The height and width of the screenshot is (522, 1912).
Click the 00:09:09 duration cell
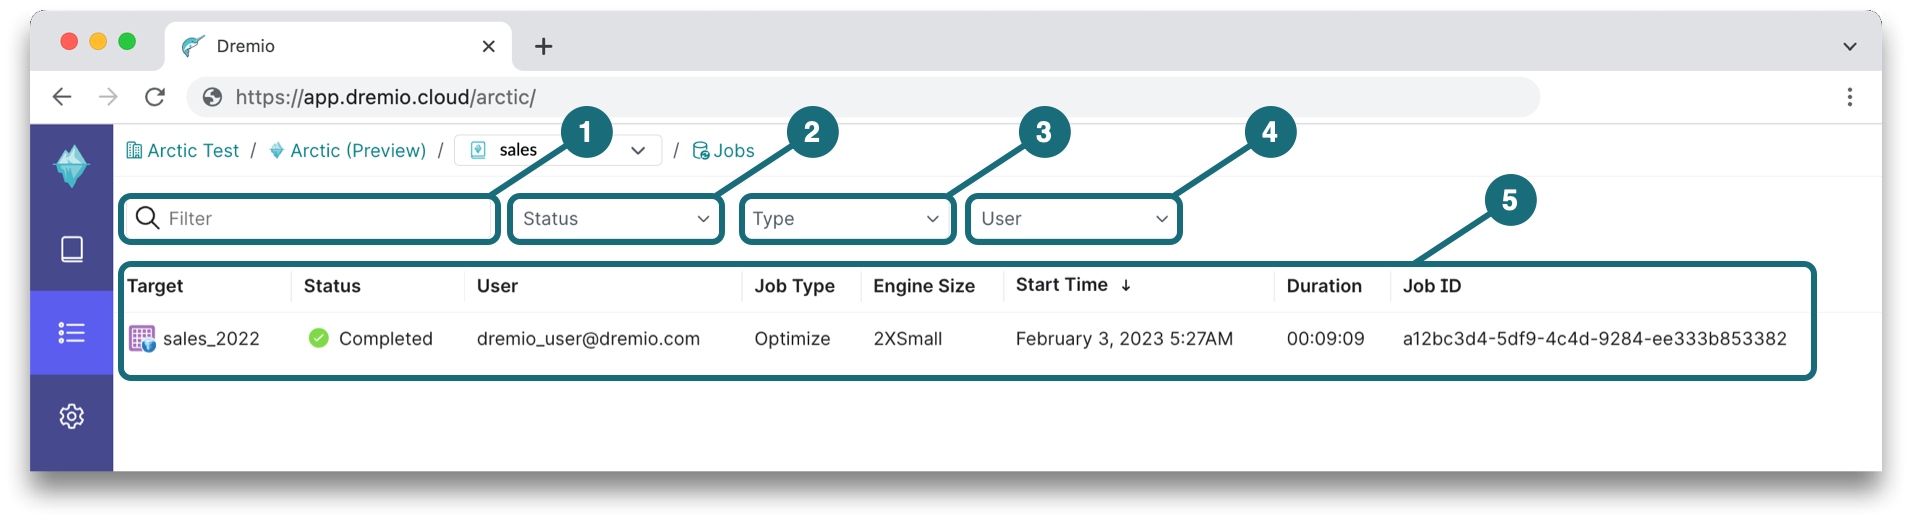click(1326, 339)
